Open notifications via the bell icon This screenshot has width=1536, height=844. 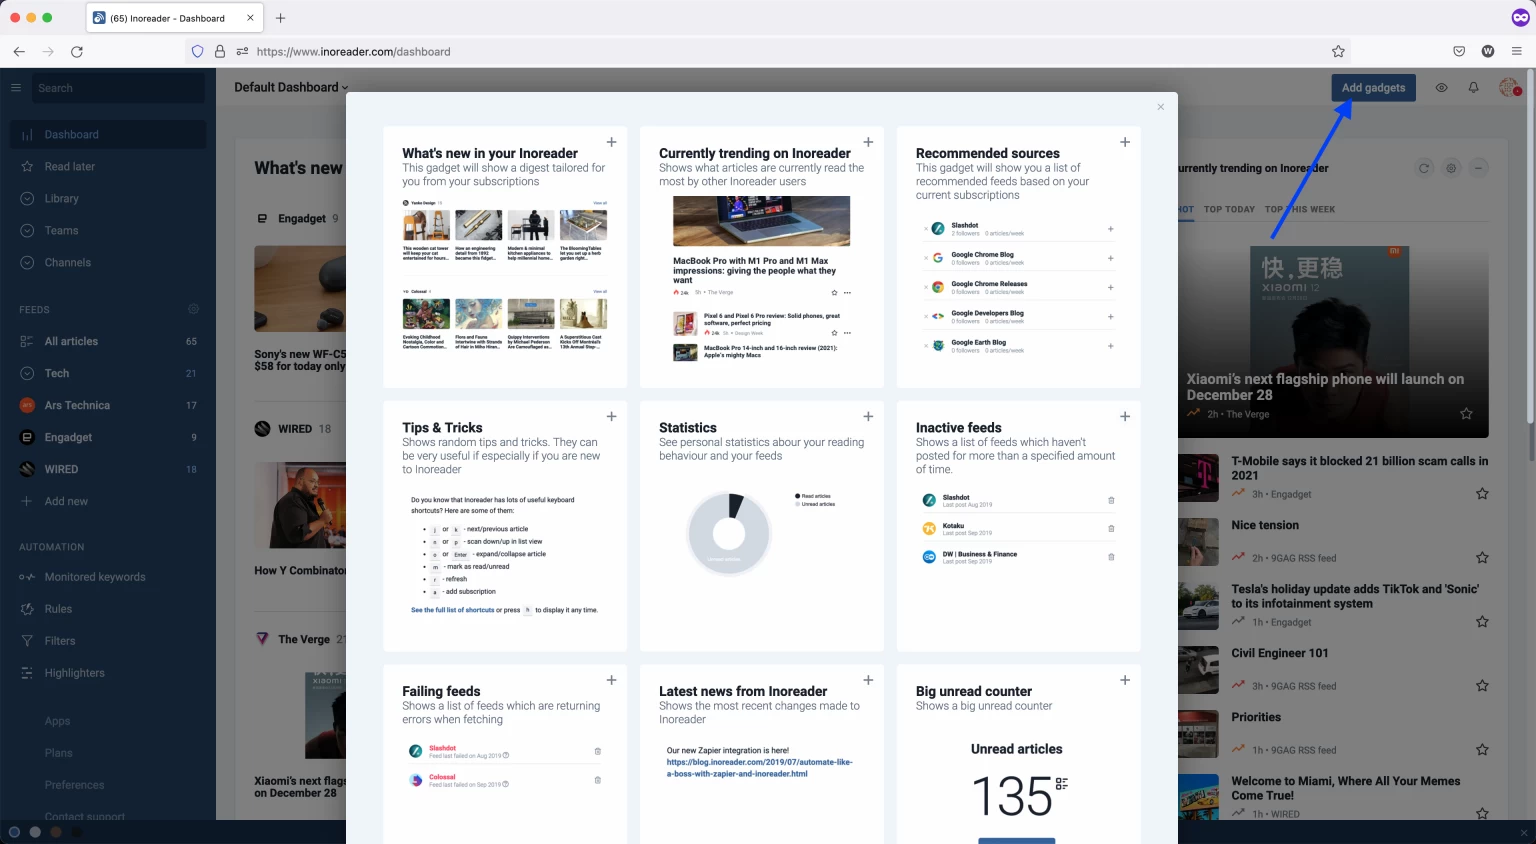1473,87
